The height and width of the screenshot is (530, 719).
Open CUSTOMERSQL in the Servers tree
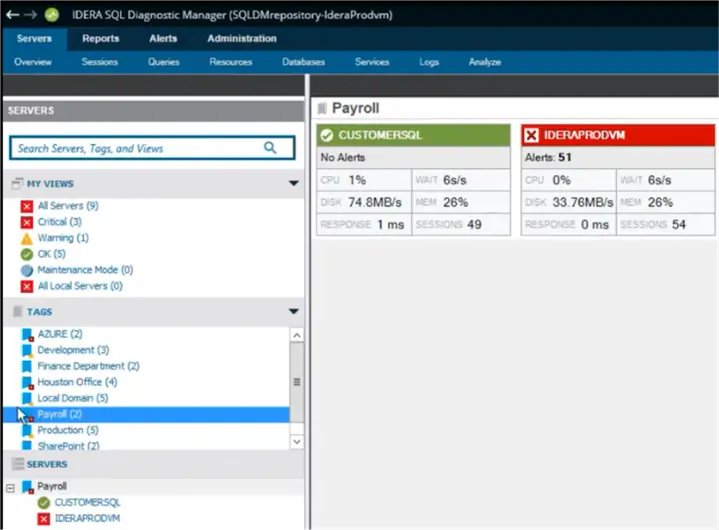click(87, 503)
